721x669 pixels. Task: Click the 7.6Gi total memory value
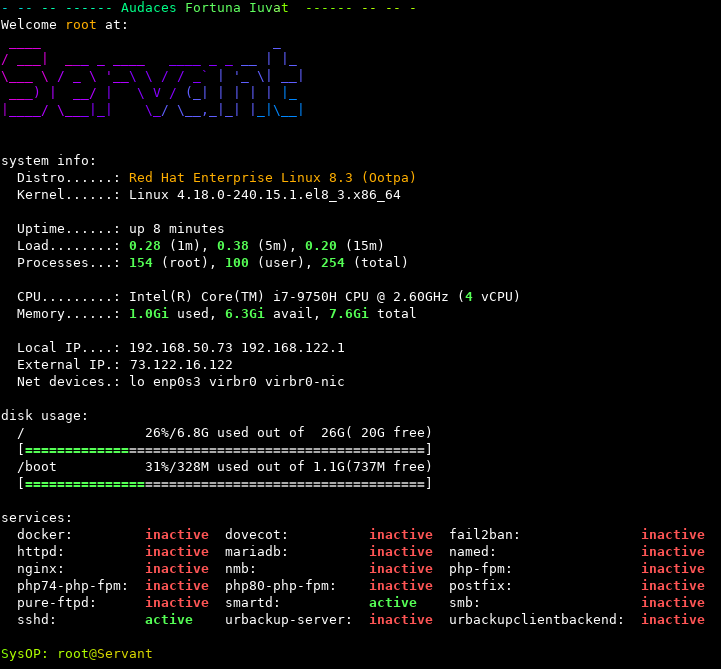click(x=349, y=314)
